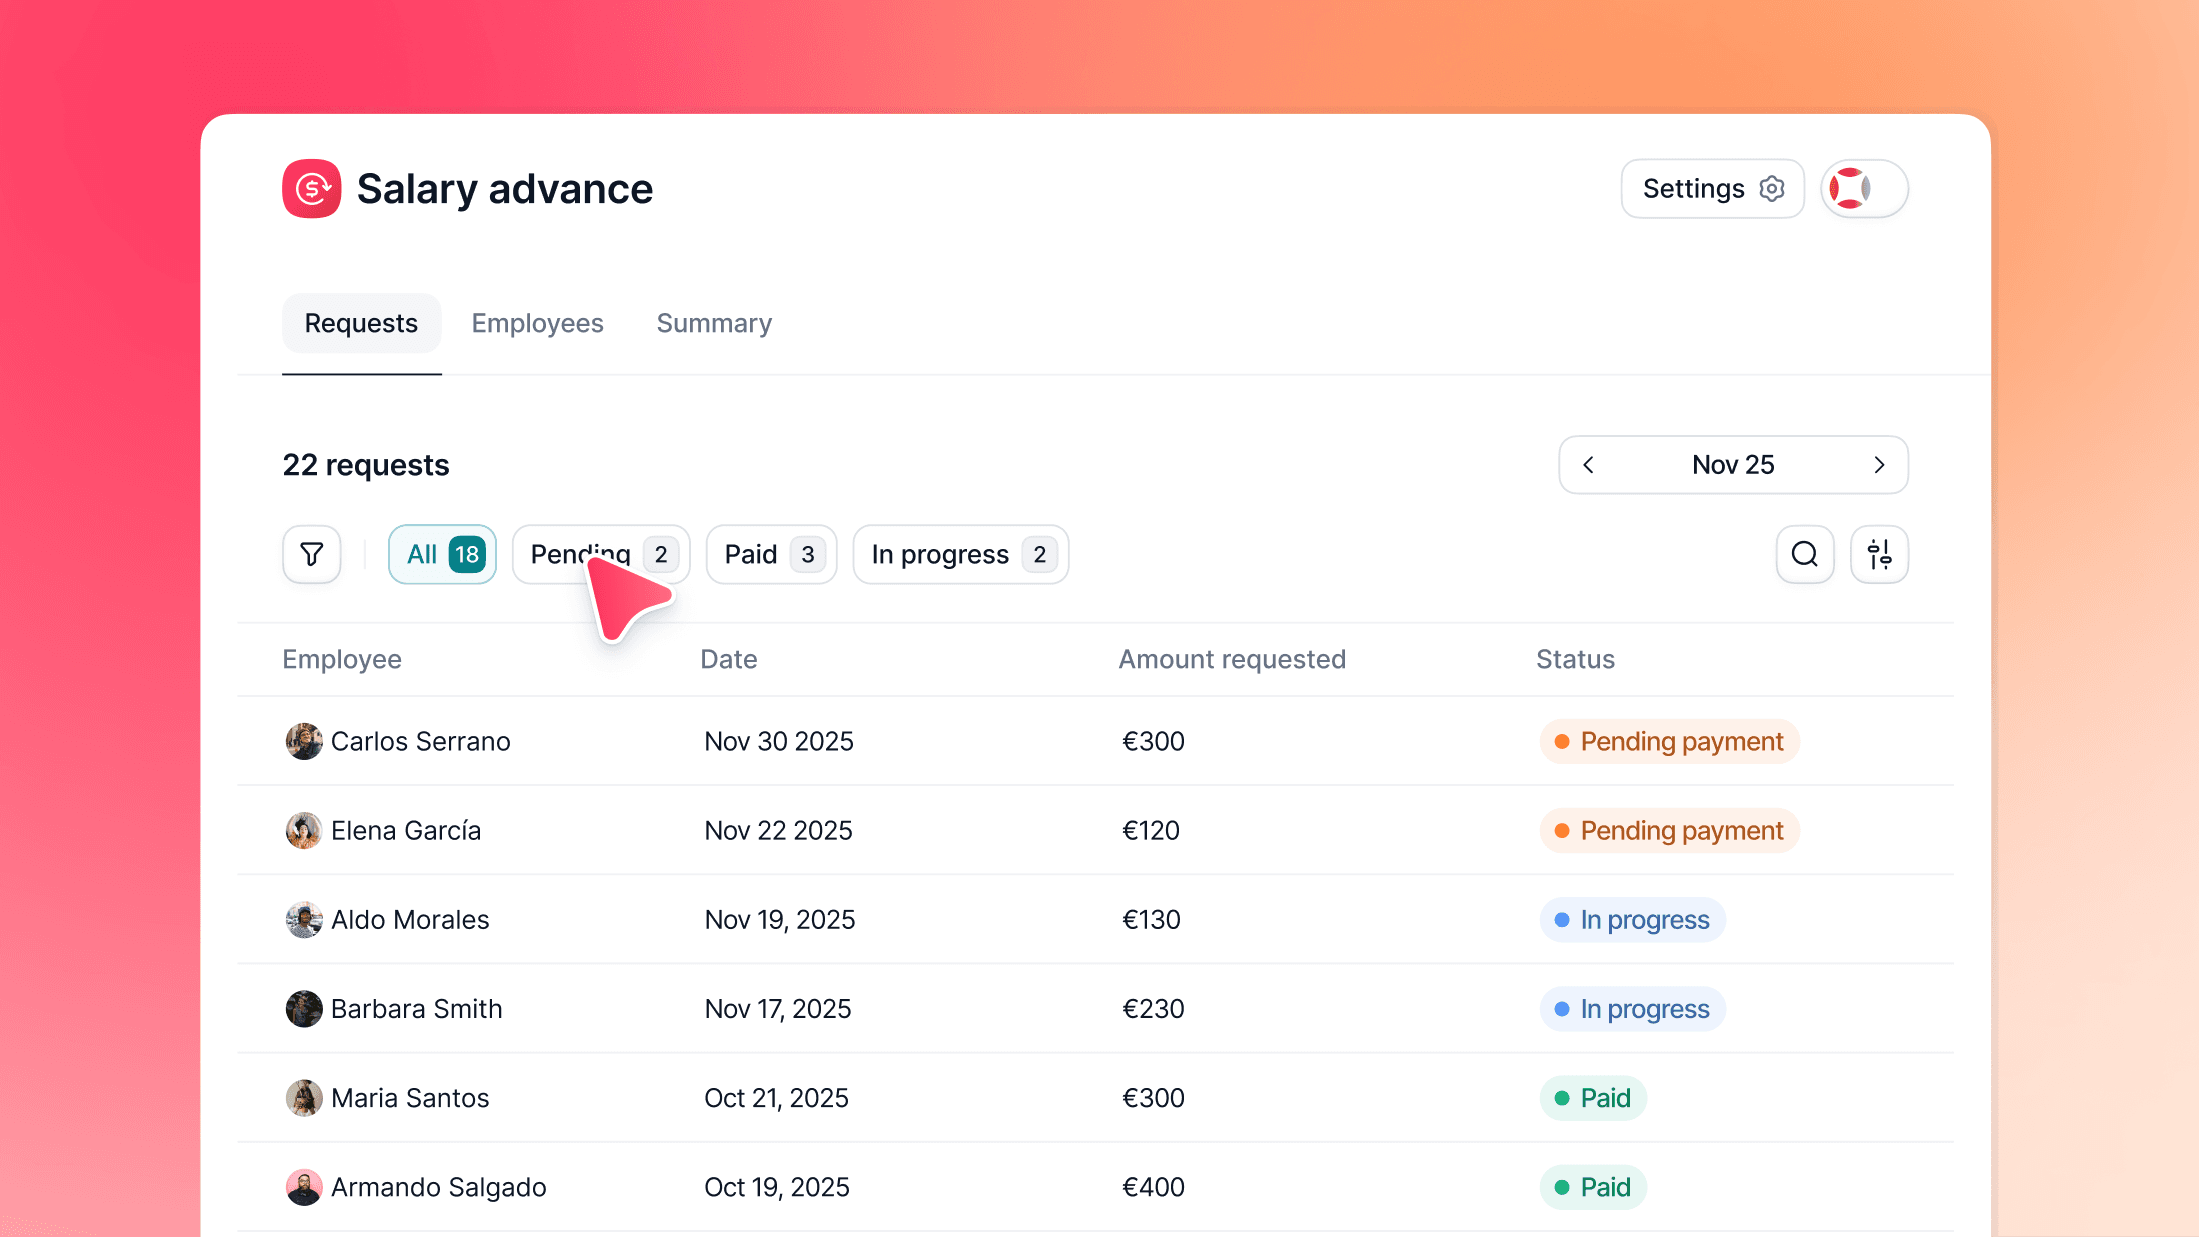Image resolution: width=2199 pixels, height=1237 pixels.
Task: Click the search magnifier icon
Action: 1804,554
